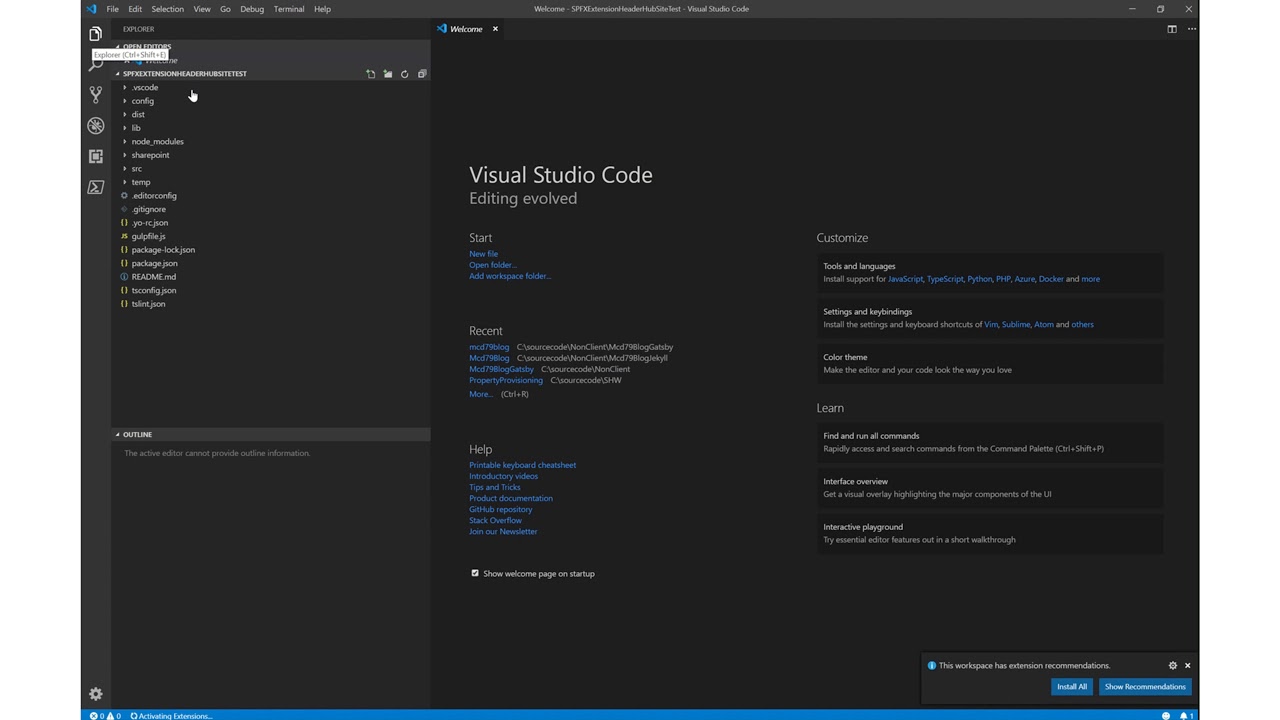
Task: Open the Color theme option
Action: 990,363
